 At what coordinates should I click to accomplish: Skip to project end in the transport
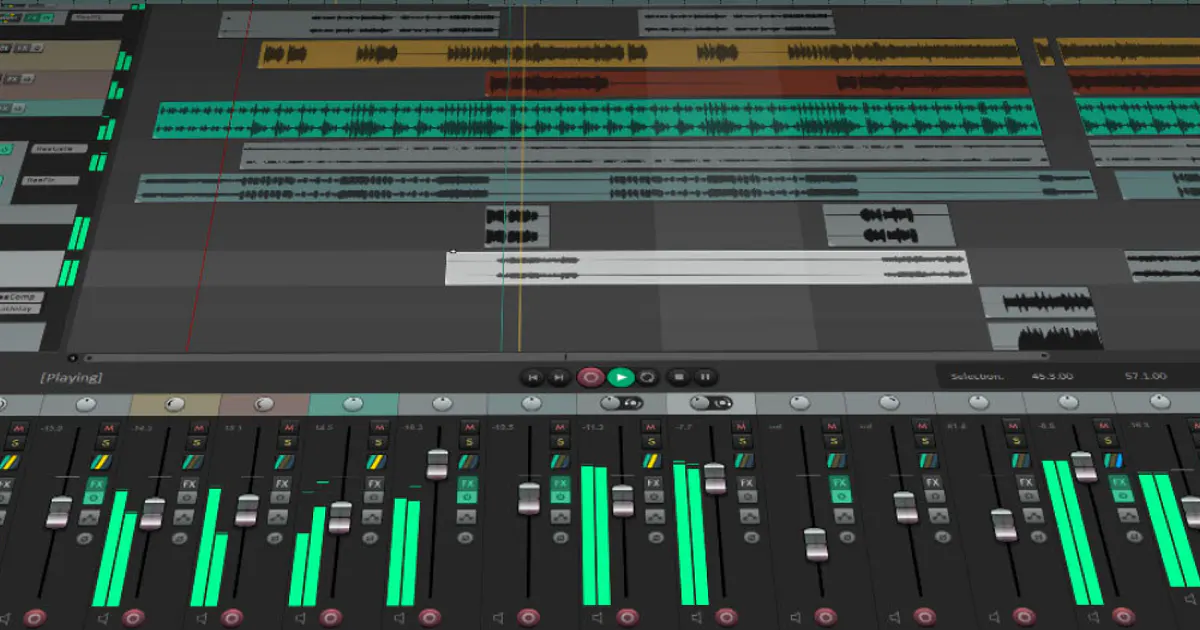pyautogui.click(x=559, y=377)
